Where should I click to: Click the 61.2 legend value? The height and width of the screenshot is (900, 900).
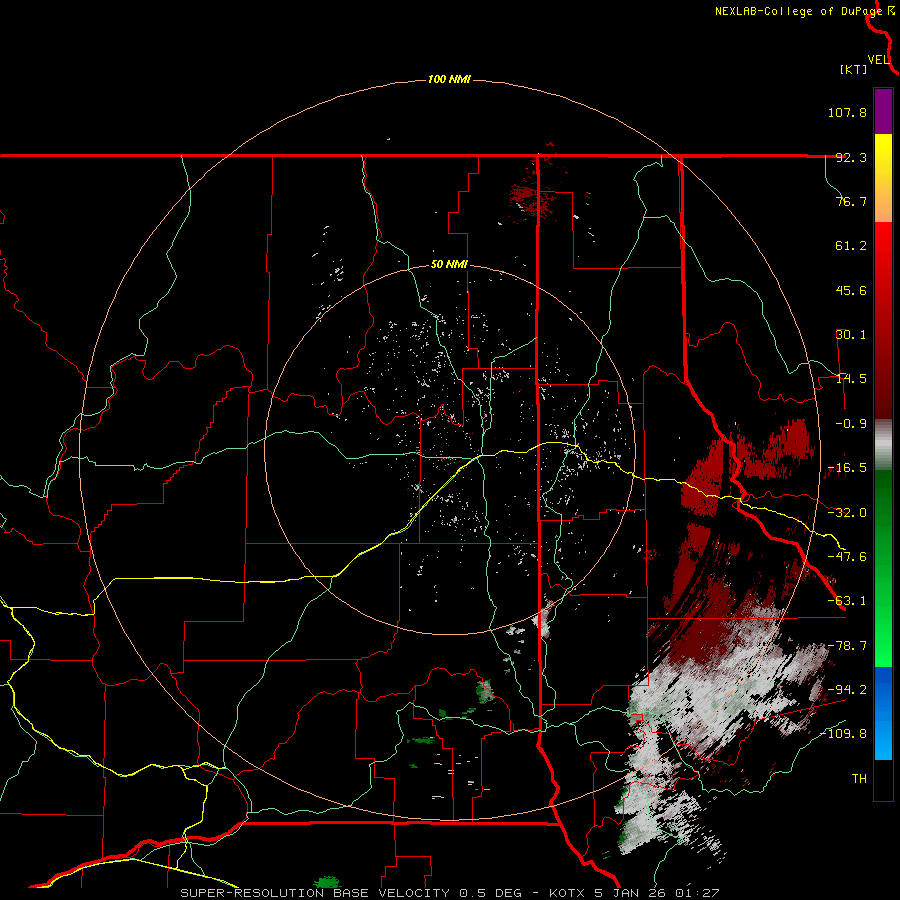pyautogui.click(x=851, y=246)
